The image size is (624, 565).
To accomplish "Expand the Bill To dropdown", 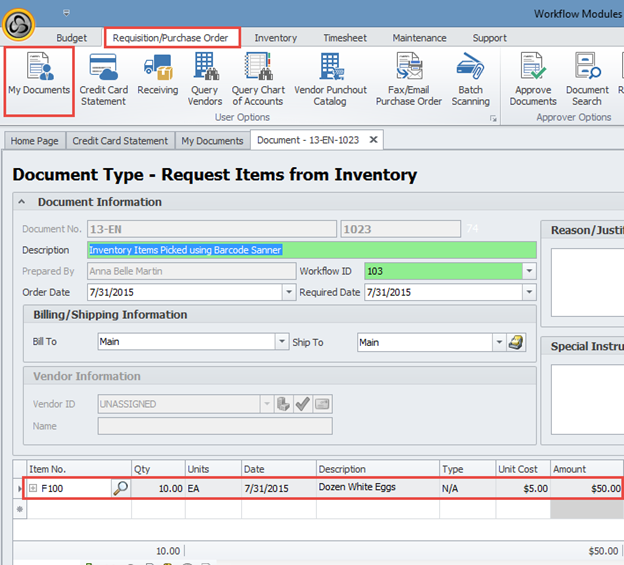I will pos(281,342).
